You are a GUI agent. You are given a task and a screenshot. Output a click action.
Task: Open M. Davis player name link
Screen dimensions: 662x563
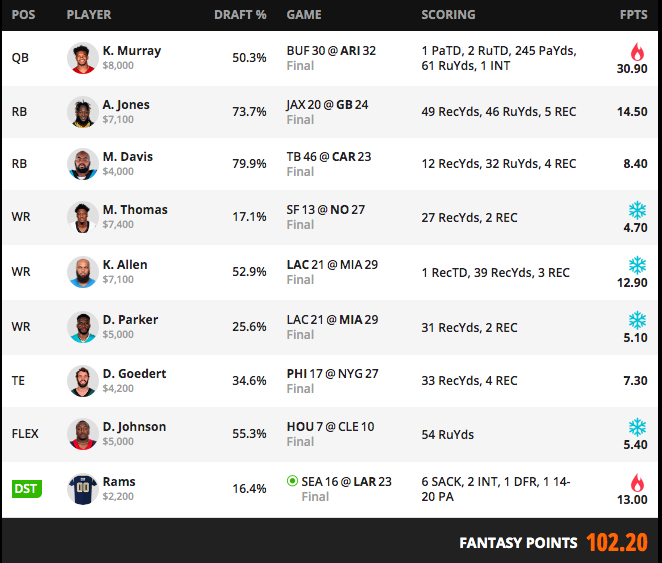(128, 157)
